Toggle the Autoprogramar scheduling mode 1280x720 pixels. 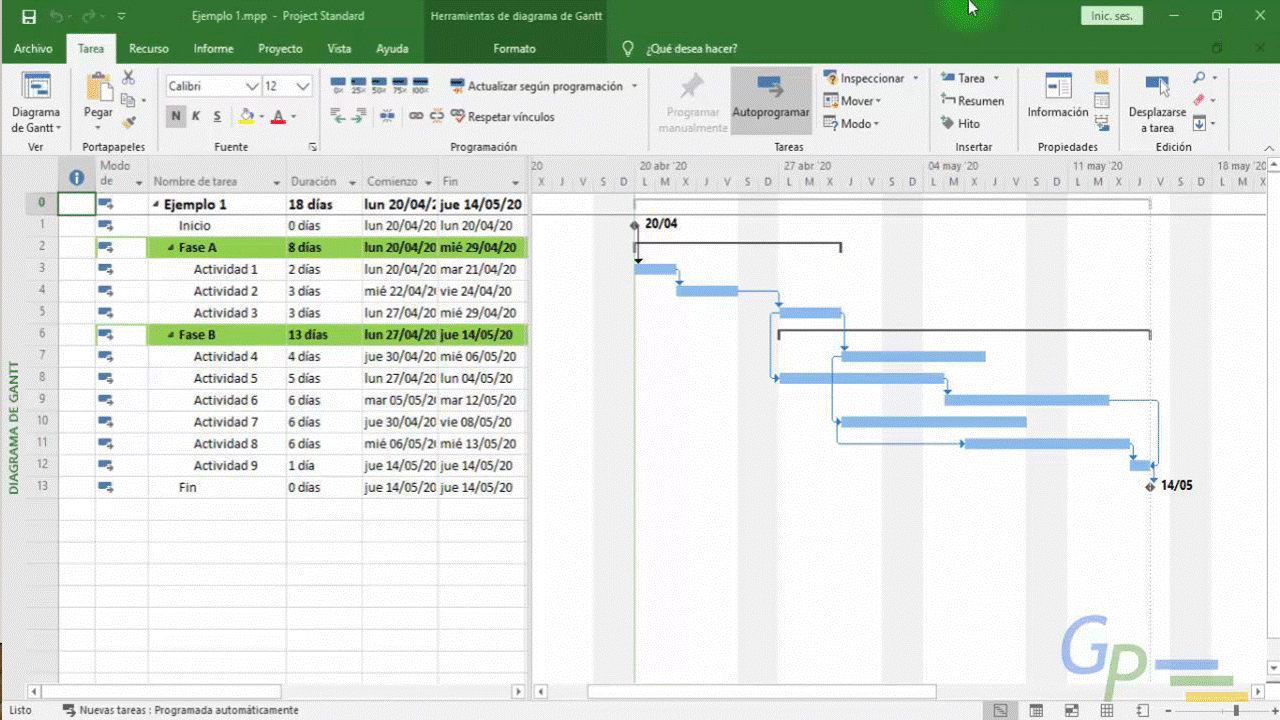coord(770,100)
